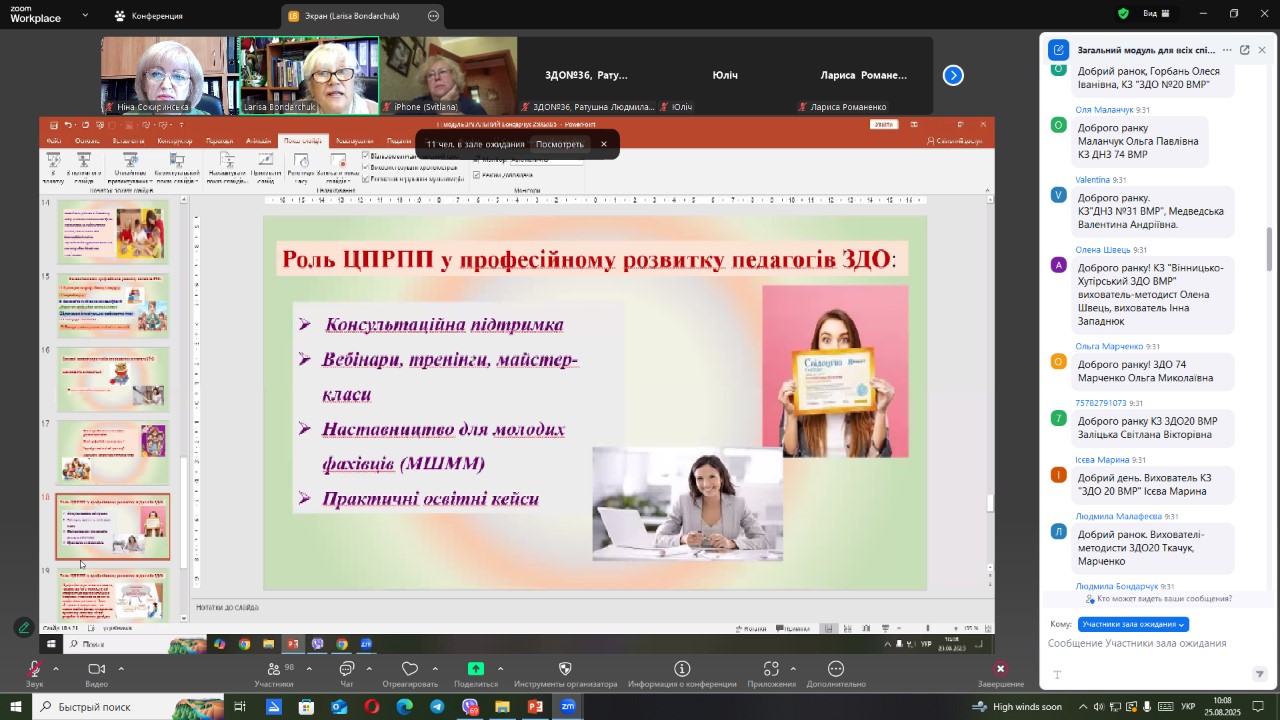Select slide 17 thumbnail in PowerPoint
Viewport: 1280px width, 720px height.
pyautogui.click(x=113, y=453)
